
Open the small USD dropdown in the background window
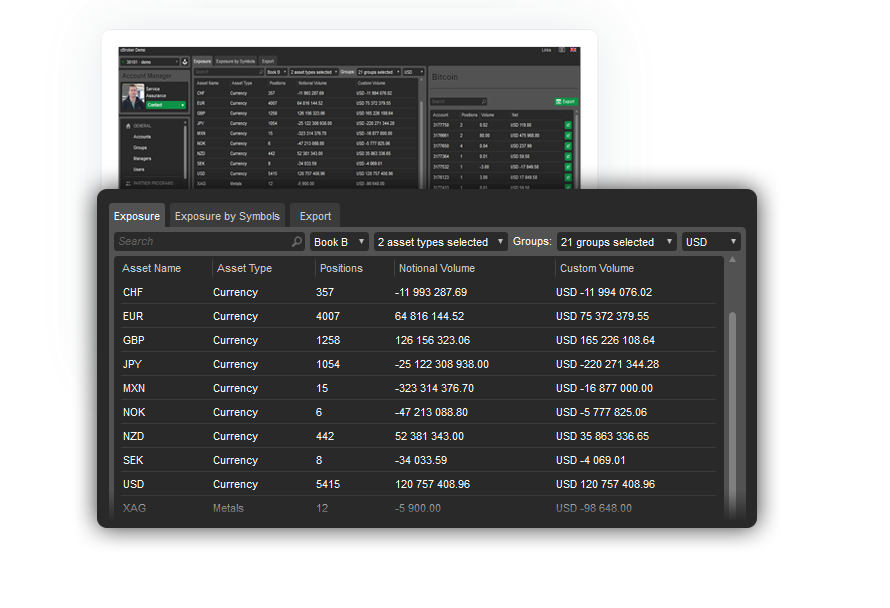pos(413,72)
